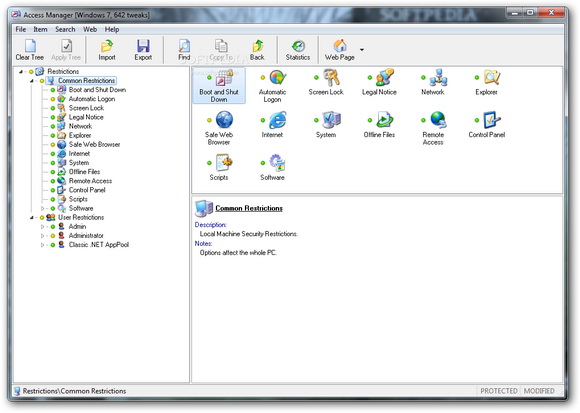Click the Import toolbar icon
This screenshot has width=580, height=413.
pos(107,46)
